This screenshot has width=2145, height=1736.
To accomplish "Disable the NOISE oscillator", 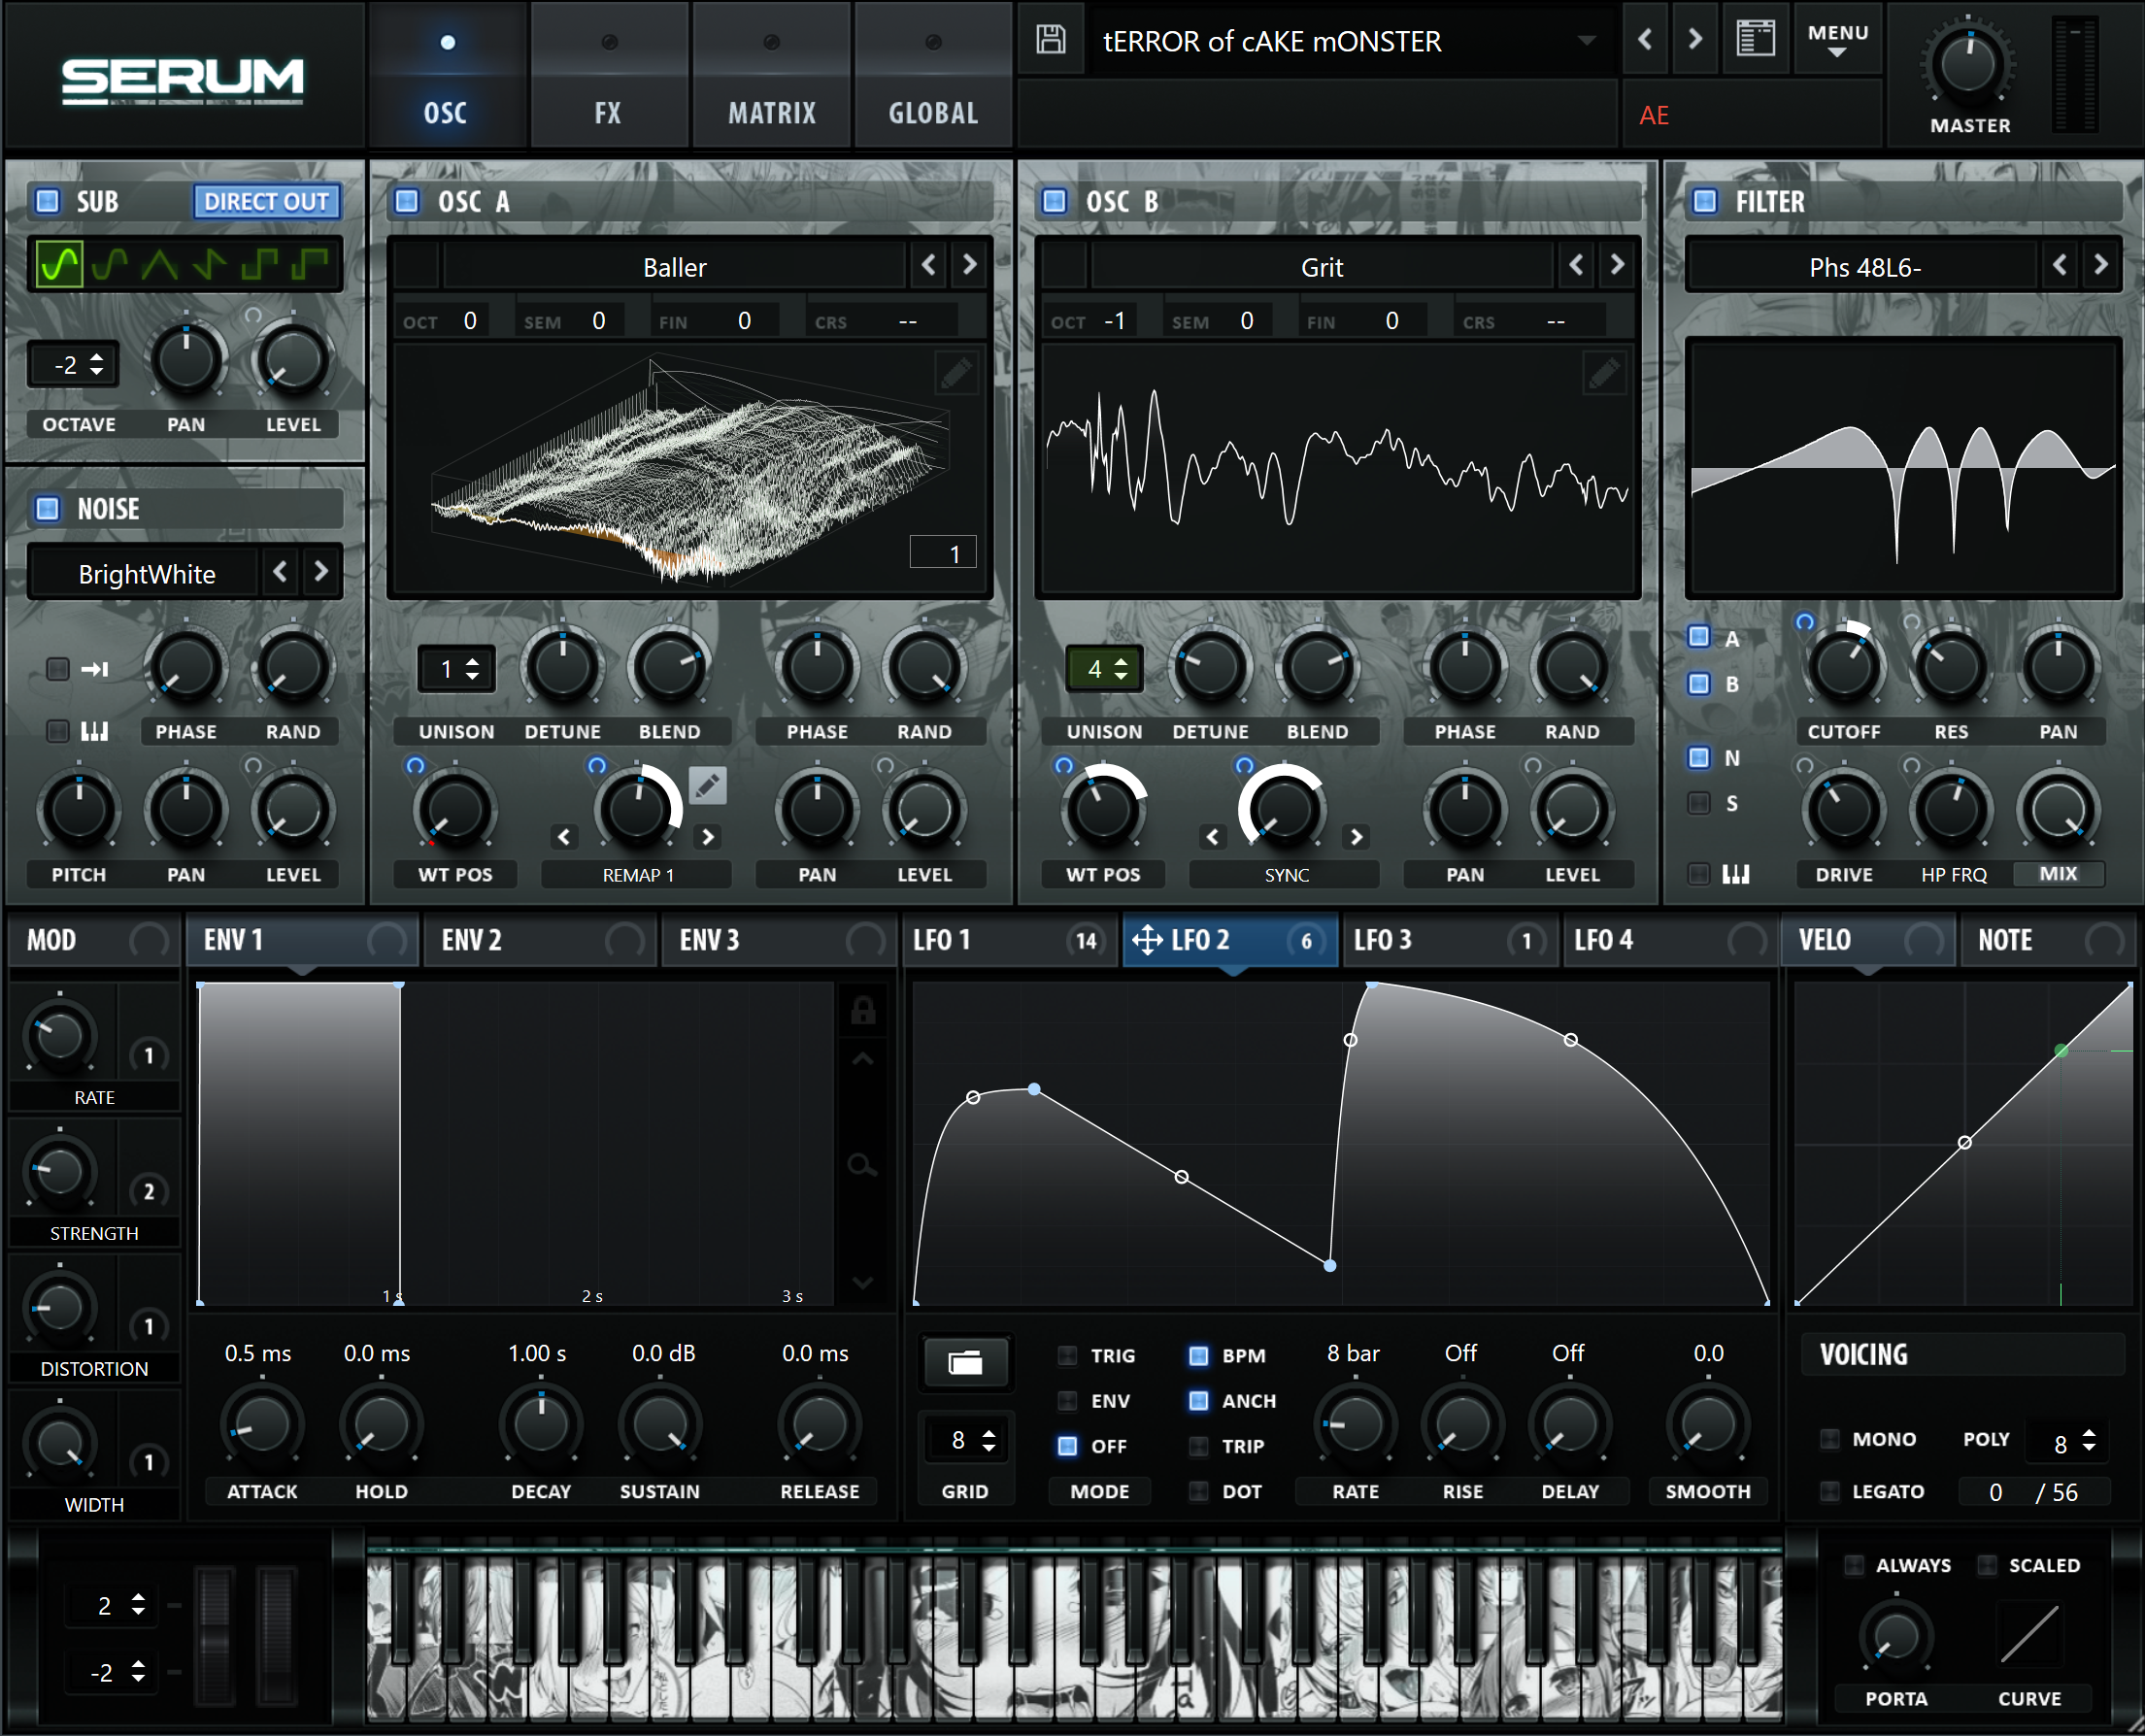I will tap(47, 508).
